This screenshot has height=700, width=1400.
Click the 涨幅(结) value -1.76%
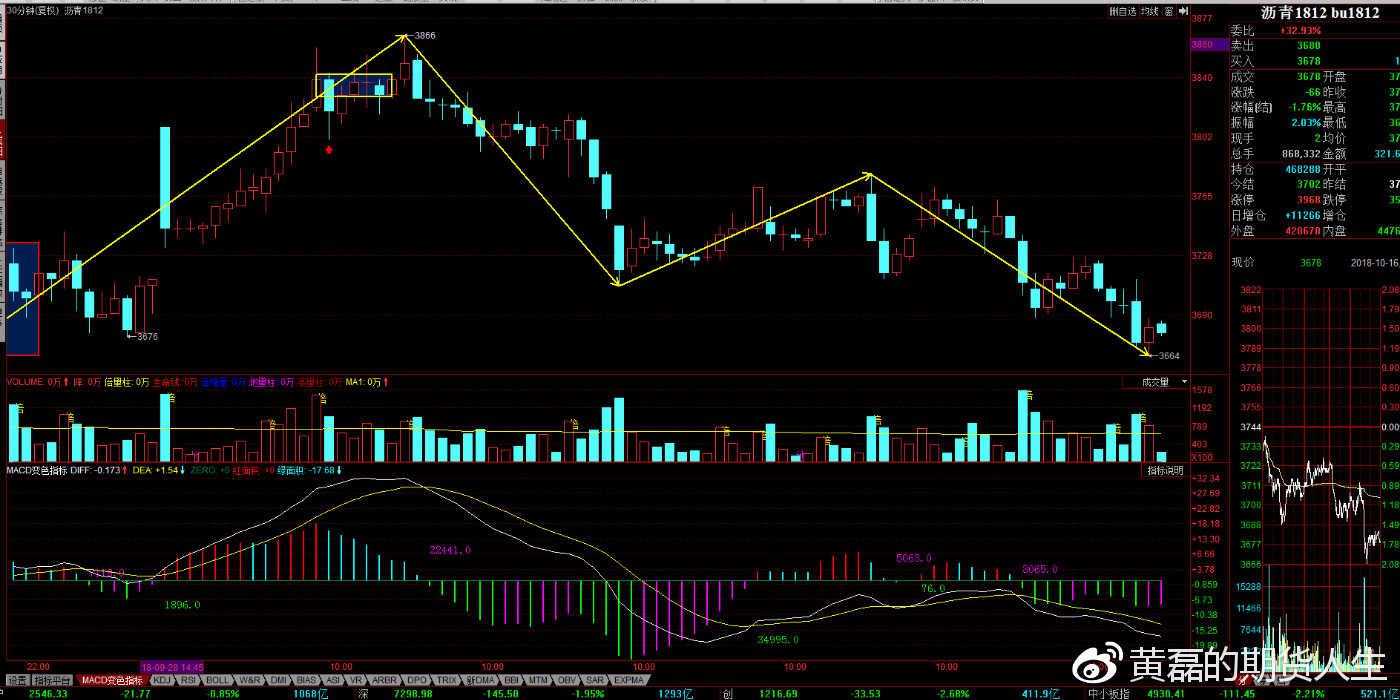click(x=1304, y=107)
